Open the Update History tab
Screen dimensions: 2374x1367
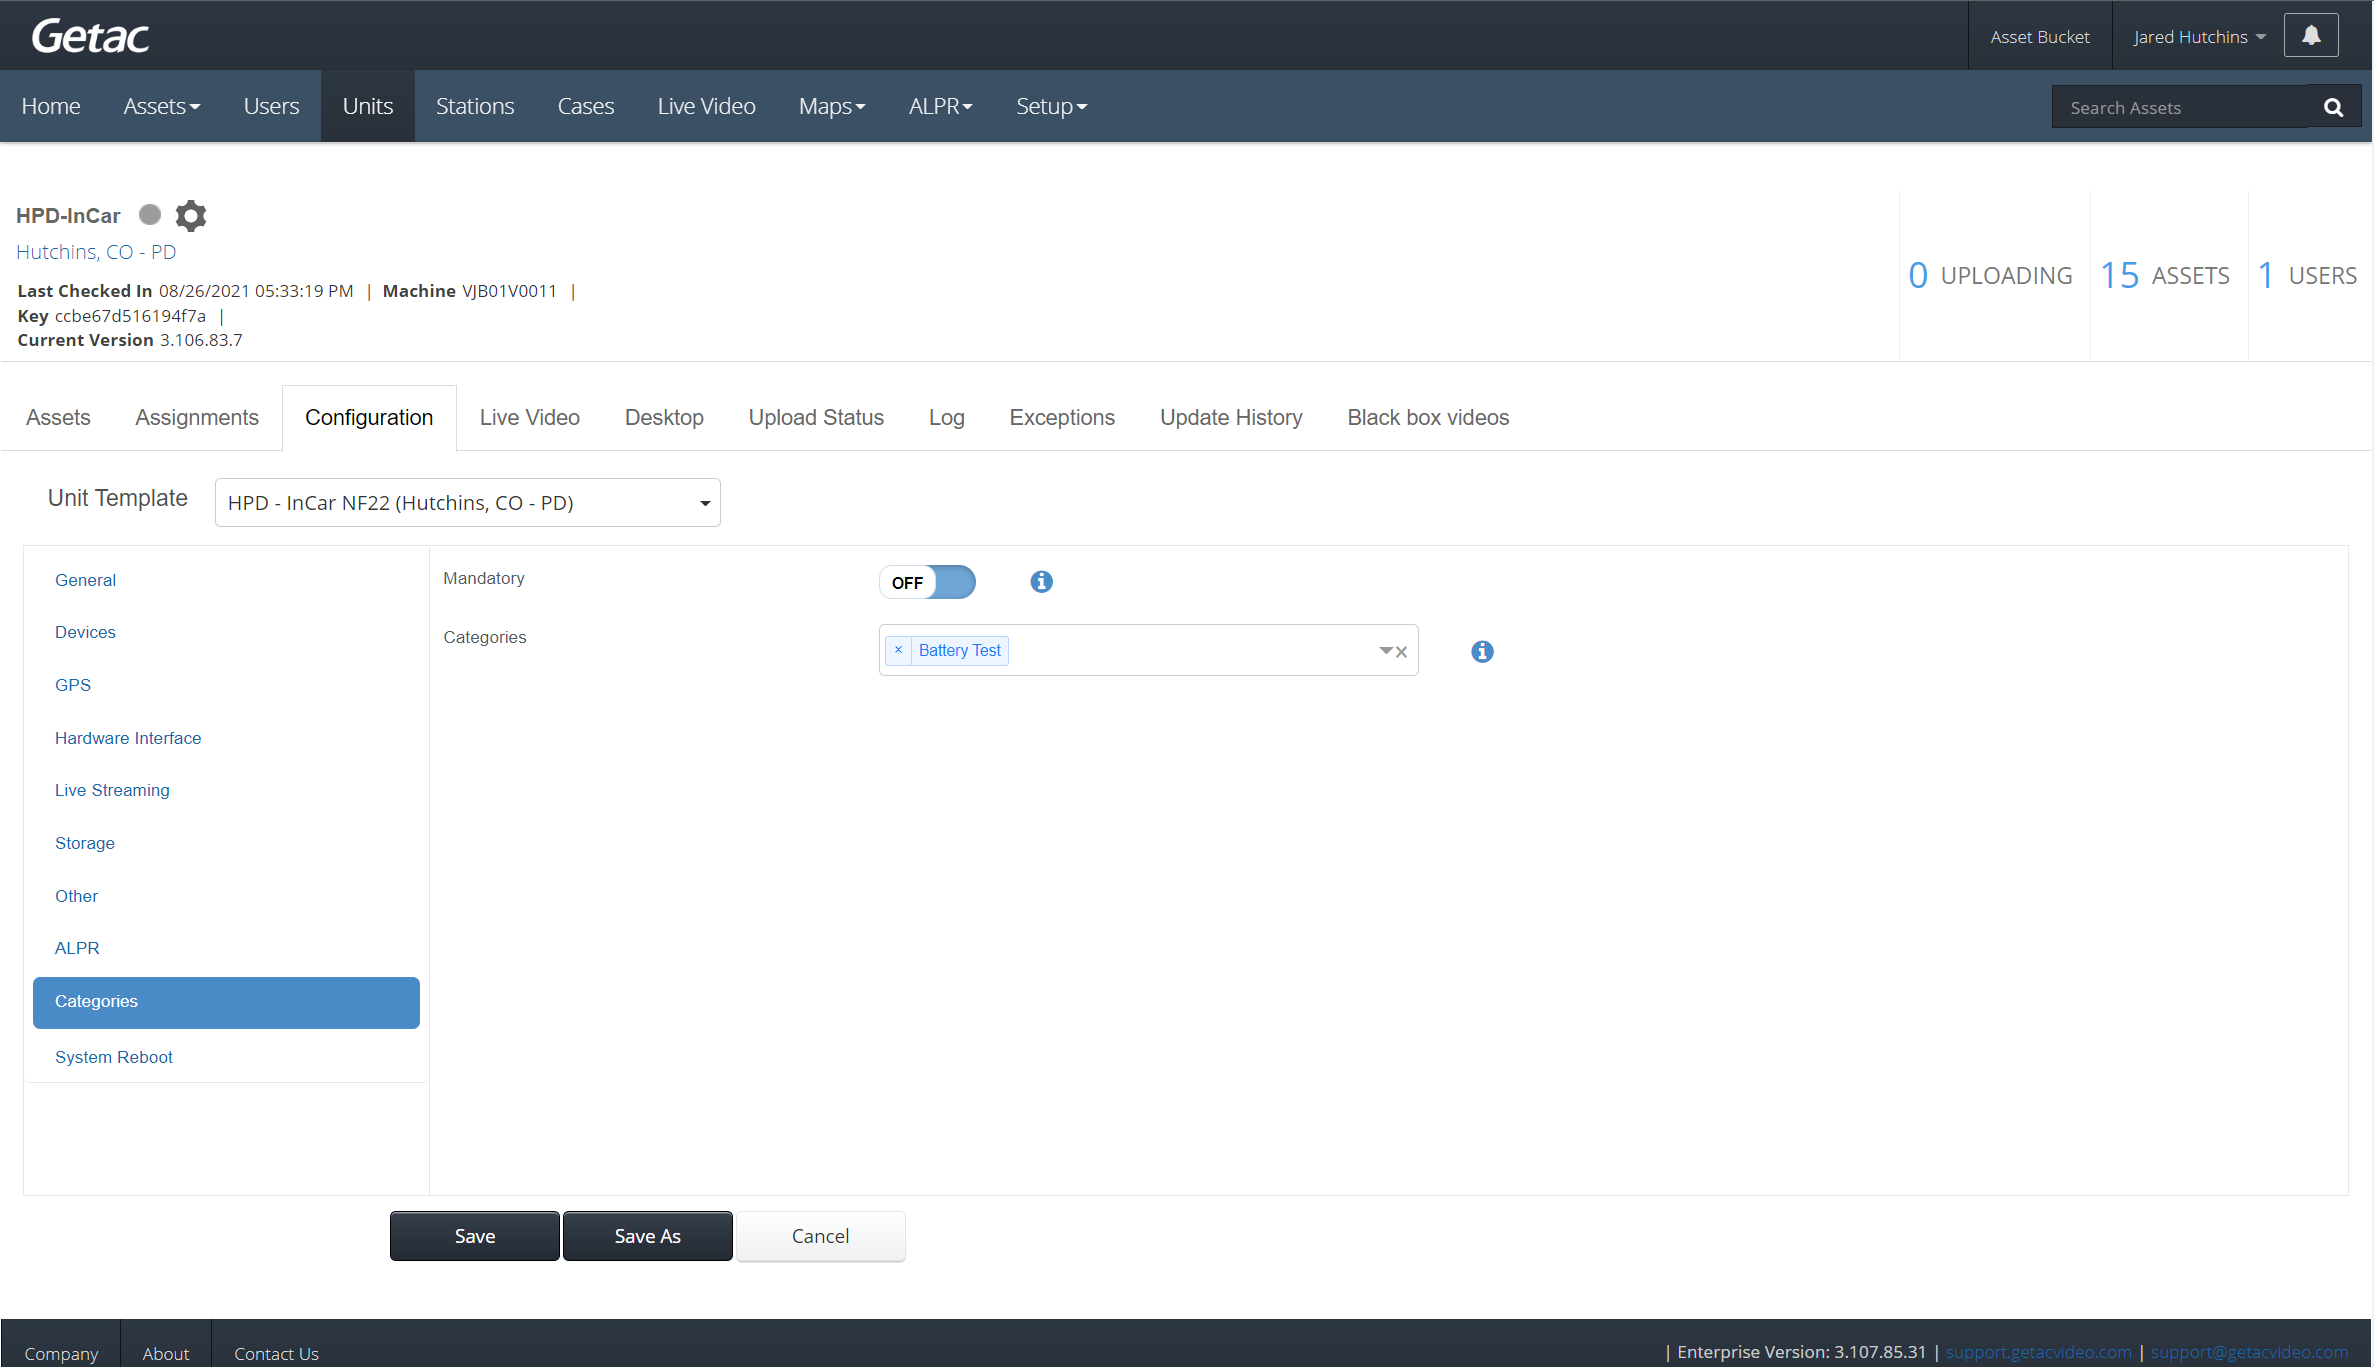point(1231,417)
